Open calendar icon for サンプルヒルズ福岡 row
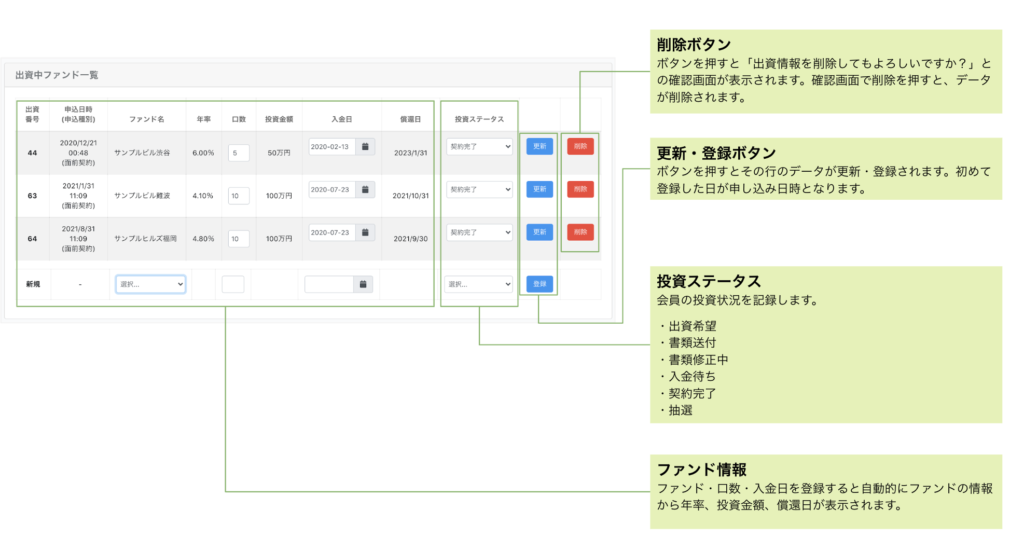The width and height of the screenshot is (1024, 551). point(365,232)
